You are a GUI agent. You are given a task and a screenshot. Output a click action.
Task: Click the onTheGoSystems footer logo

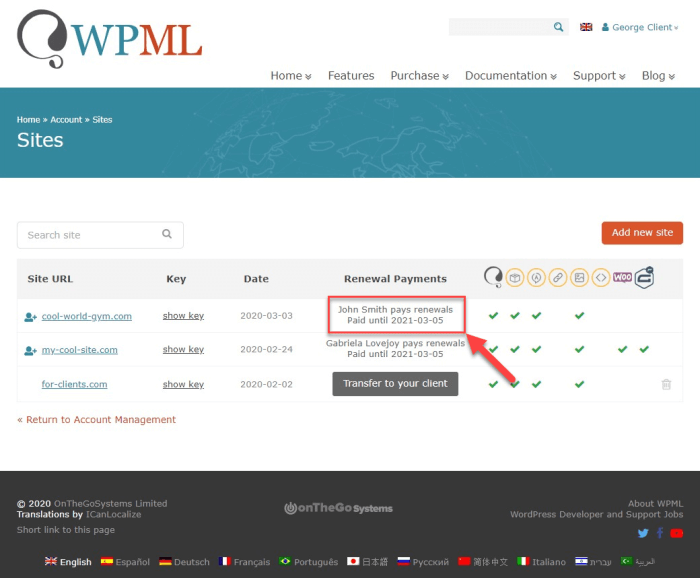point(338,508)
